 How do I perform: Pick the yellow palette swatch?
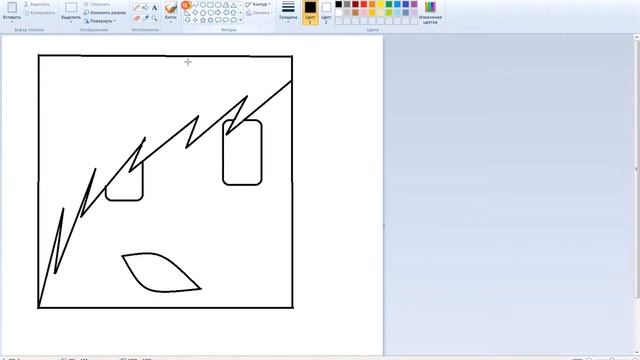click(380, 4)
